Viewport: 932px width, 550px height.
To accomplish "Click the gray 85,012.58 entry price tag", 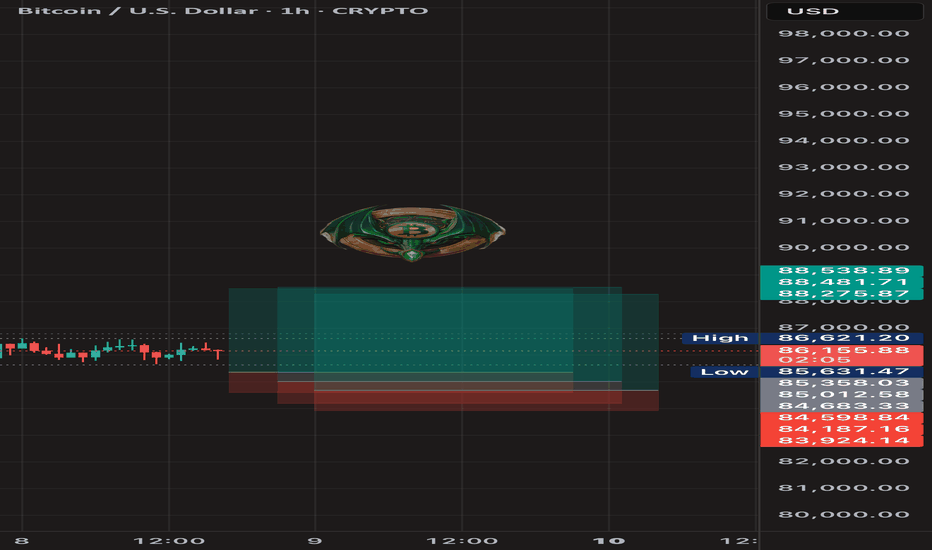I will coord(843,395).
